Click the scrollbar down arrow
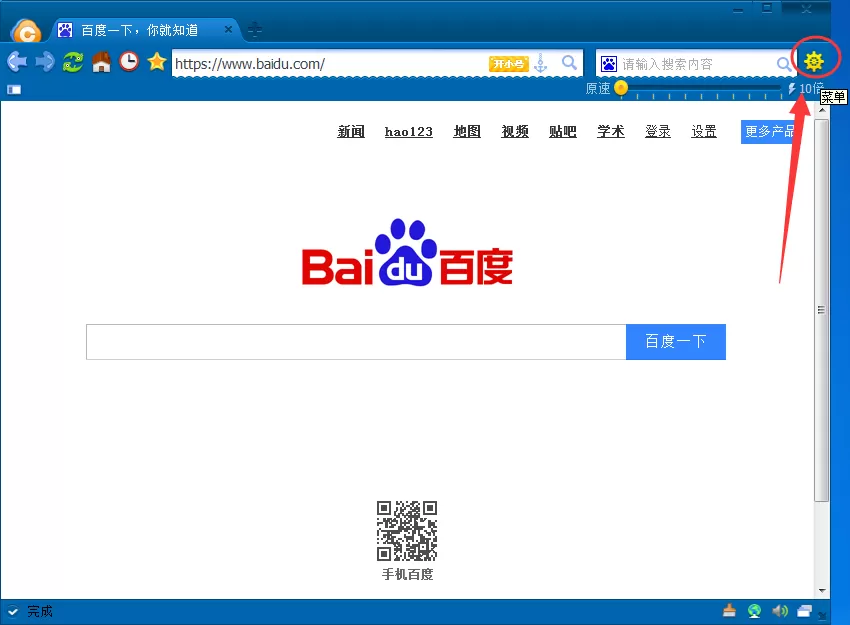 [822, 590]
